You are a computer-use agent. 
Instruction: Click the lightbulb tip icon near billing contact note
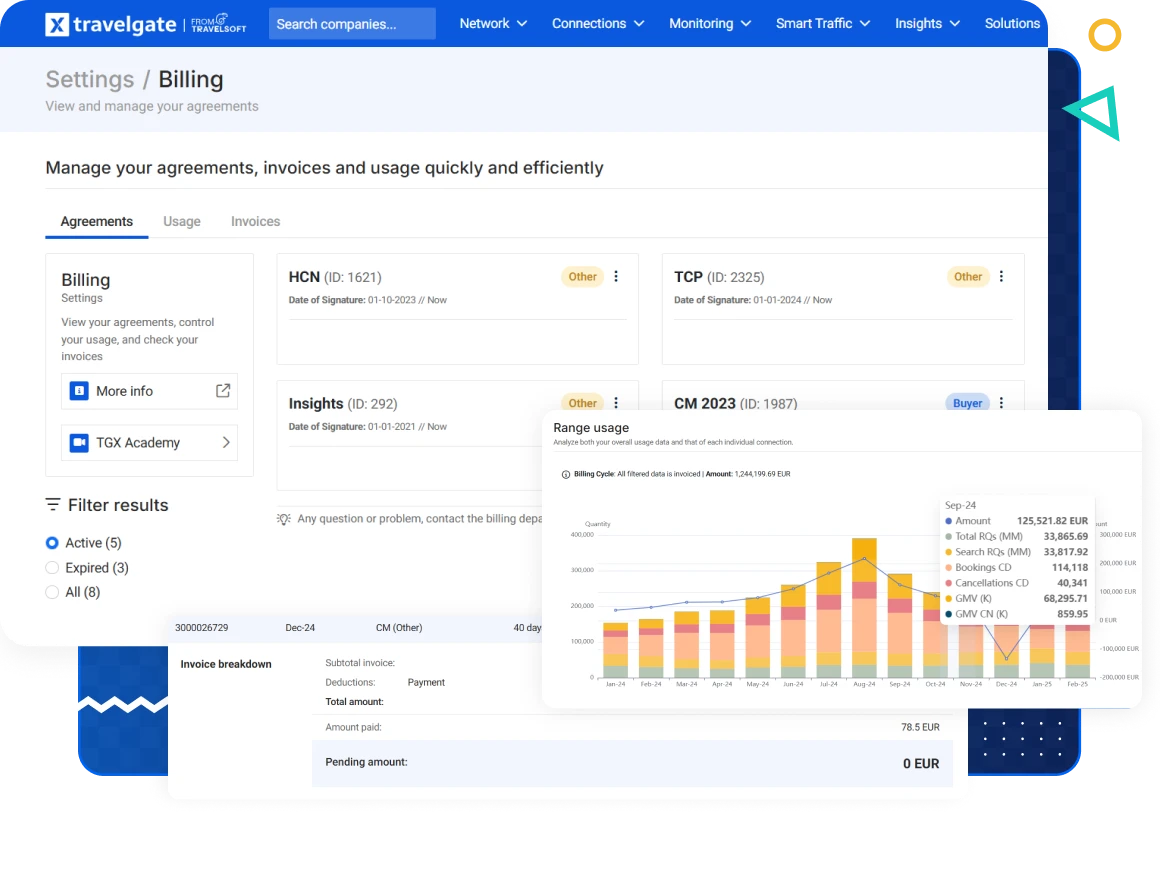coord(284,519)
